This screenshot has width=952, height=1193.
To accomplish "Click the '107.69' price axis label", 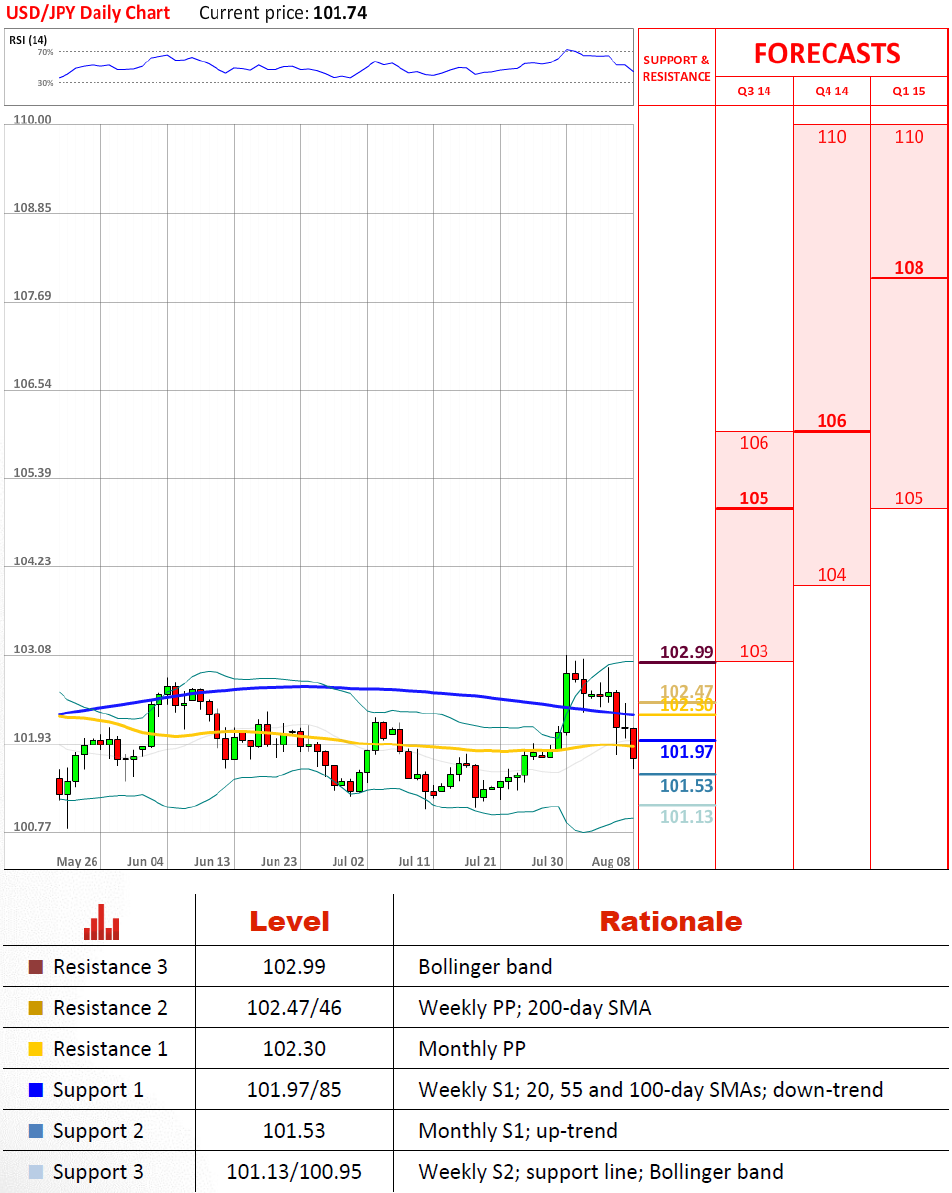I will 32,296.
